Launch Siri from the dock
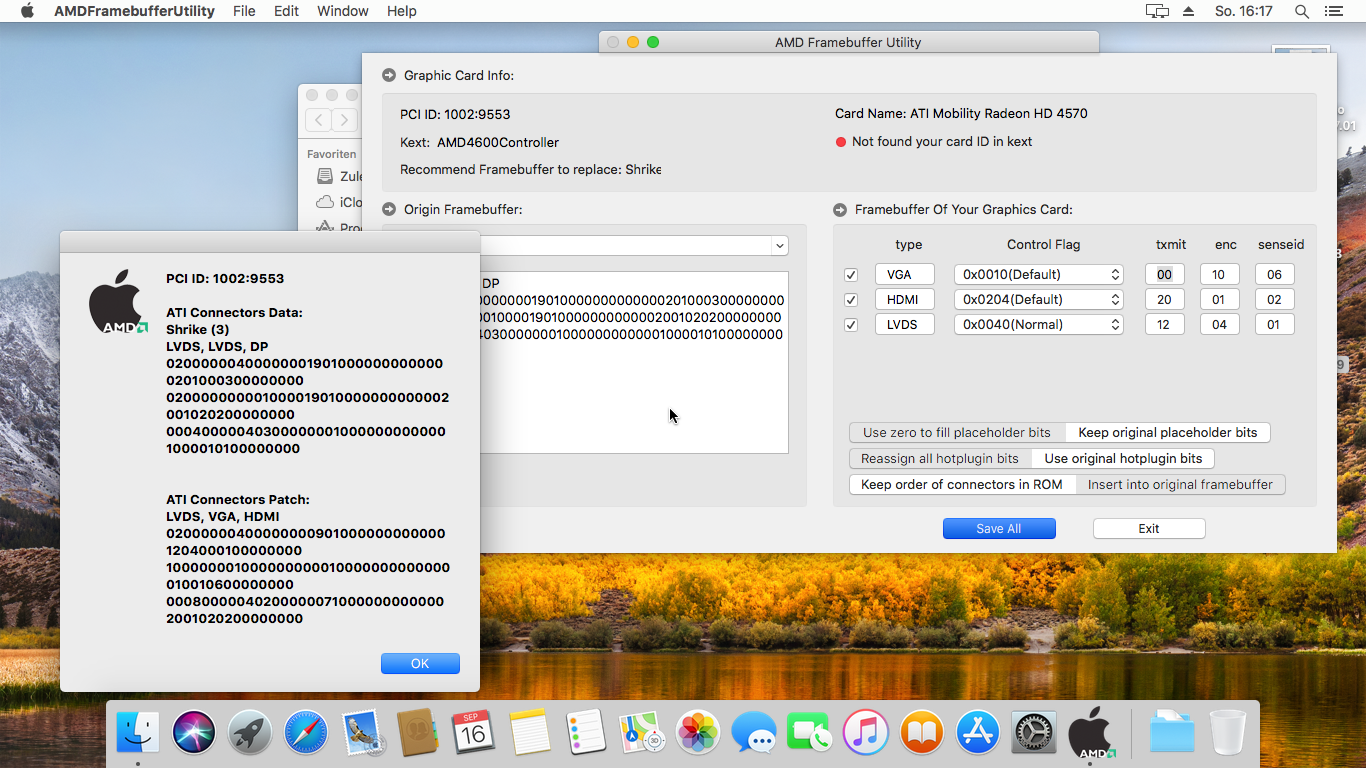 (x=194, y=732)
